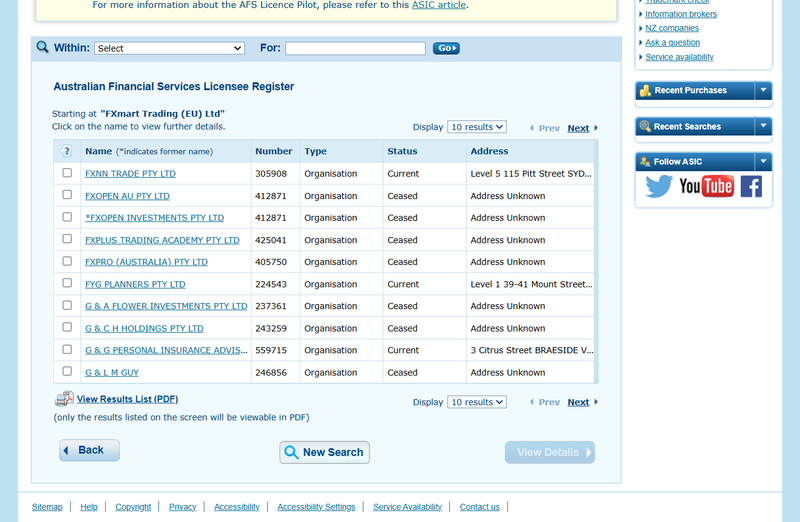Open Contact us footer link
The height and width of the screenshot is (522, 800).
[x=480, y=507]
